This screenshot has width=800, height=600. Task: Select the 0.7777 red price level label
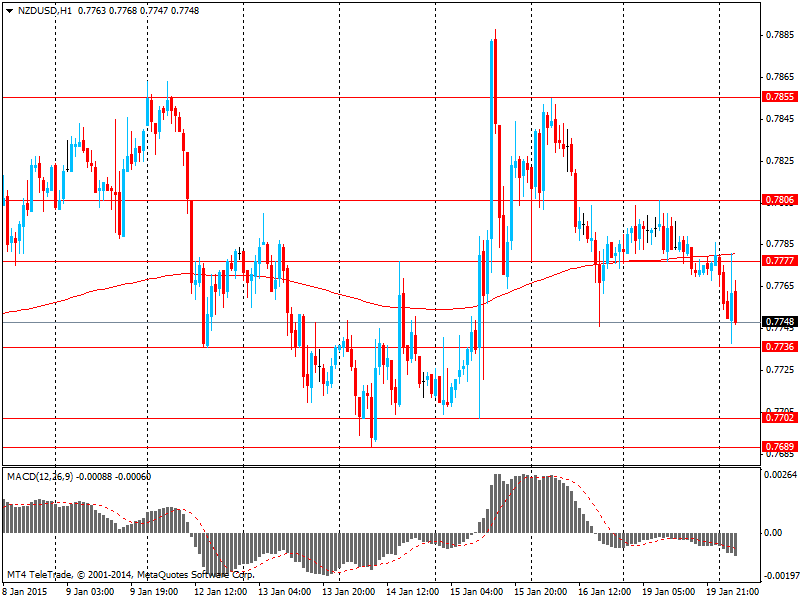pyautogui.click(x=779, y=261)
